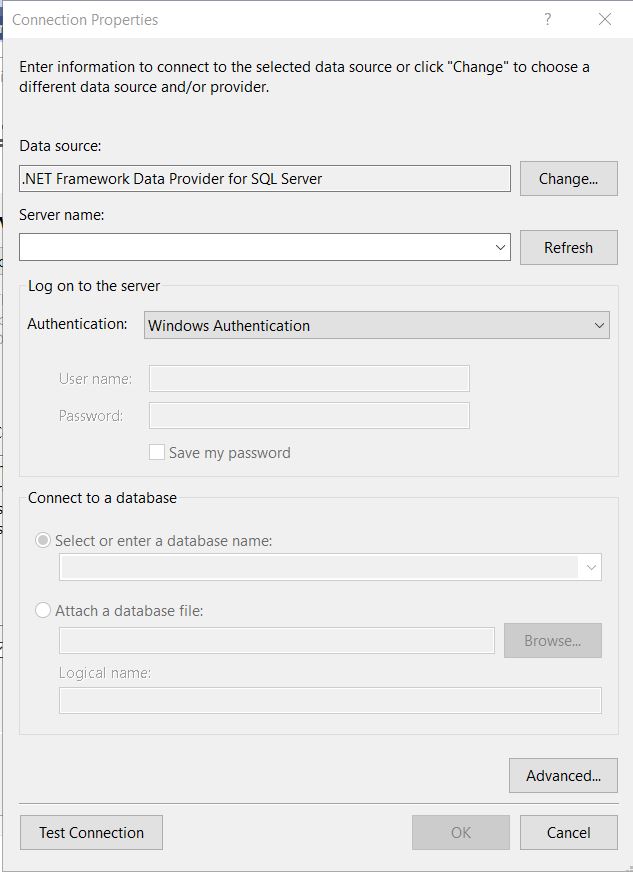The height and width of the screenshot is (872, 633).
Task: Click the Password field
Action: 309,415
